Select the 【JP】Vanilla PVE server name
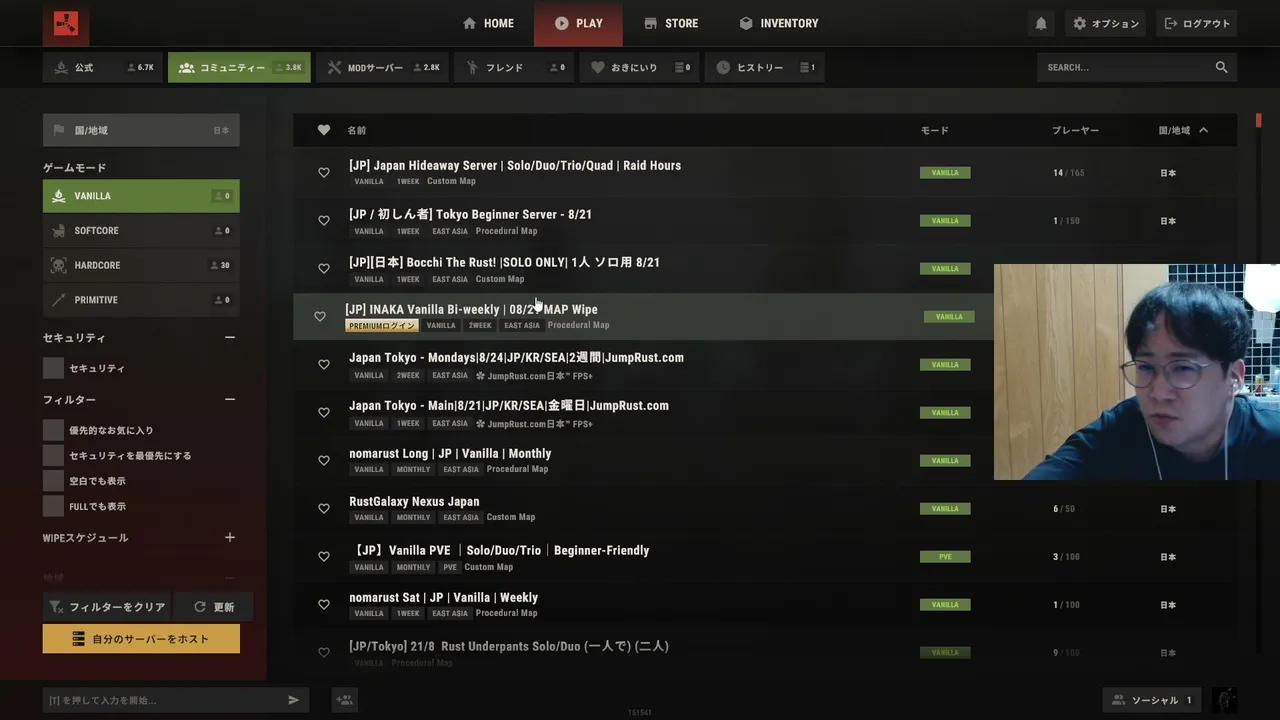The width and height of the screenshot is (1280, 720). click(500, 550)
